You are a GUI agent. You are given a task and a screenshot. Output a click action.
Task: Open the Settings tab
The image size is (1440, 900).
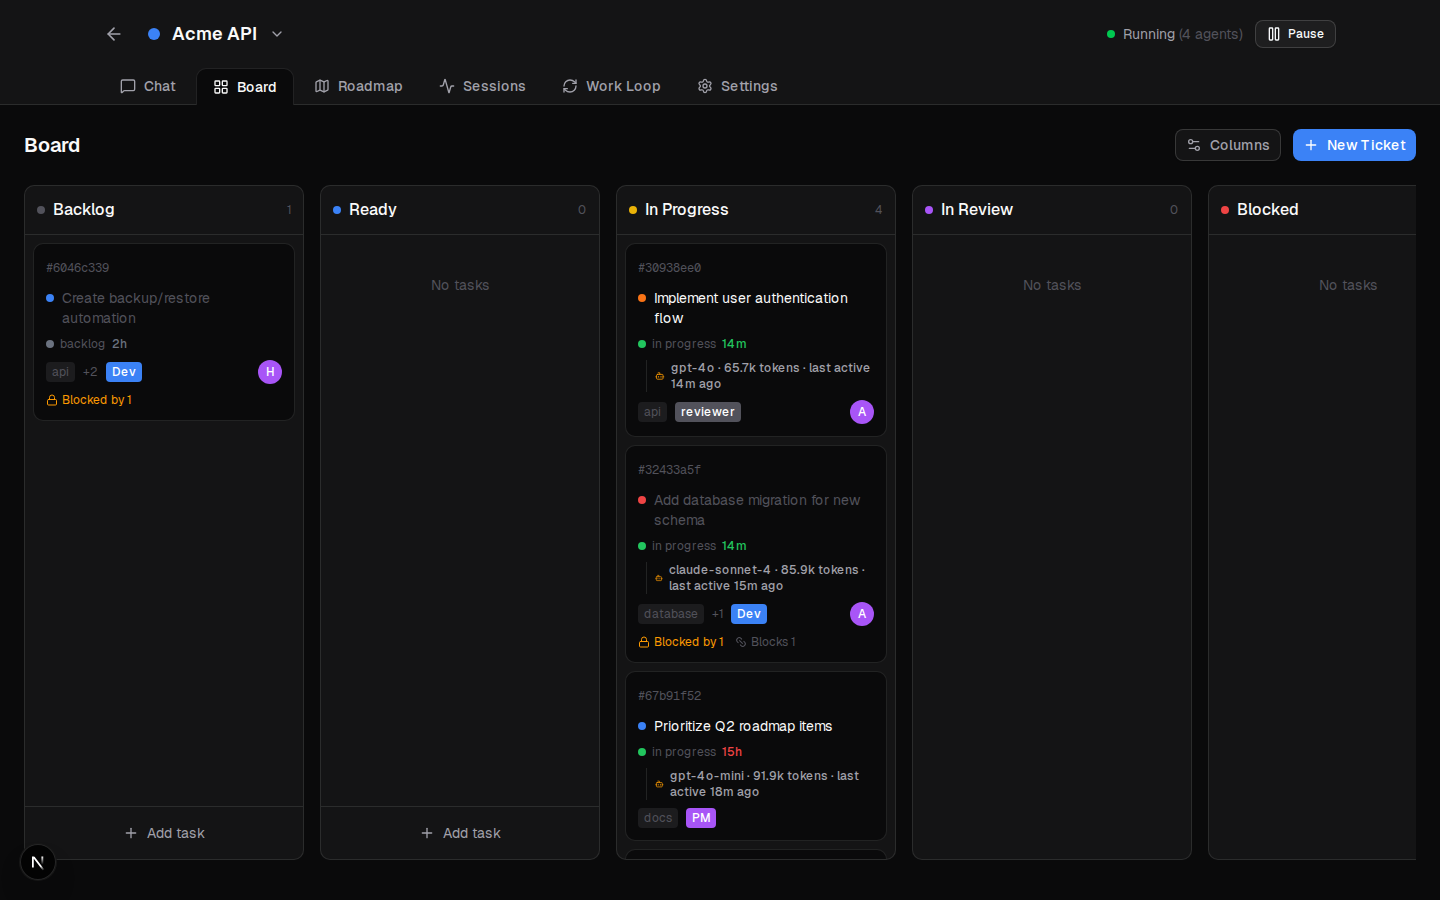[737, 86]
